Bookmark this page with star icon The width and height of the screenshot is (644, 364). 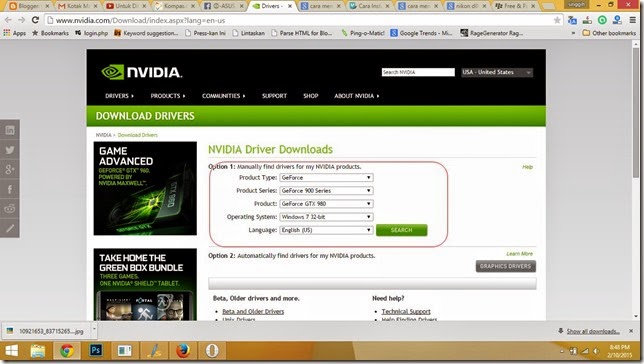click(x=557, y=20)
